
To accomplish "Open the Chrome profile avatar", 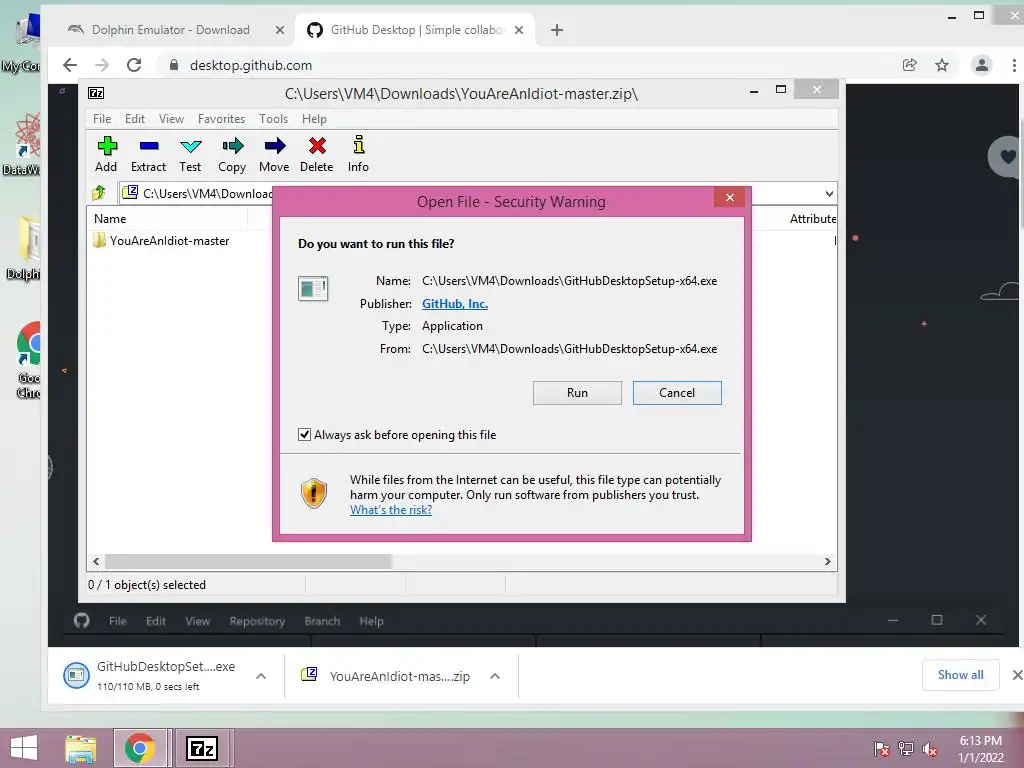I will coord(981,65).
